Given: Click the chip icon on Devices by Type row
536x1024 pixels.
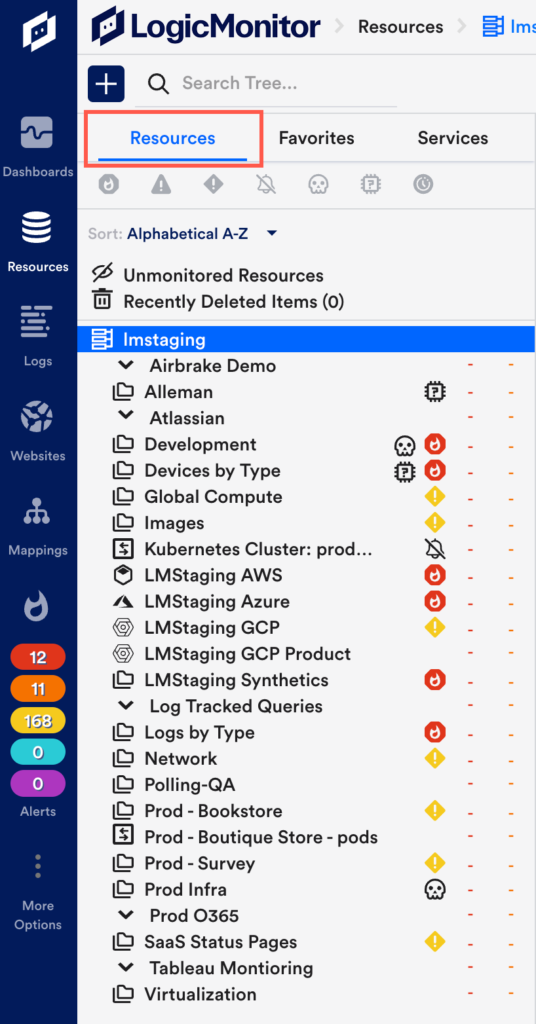Looking at the screenshot, I should tap(405, 472).
